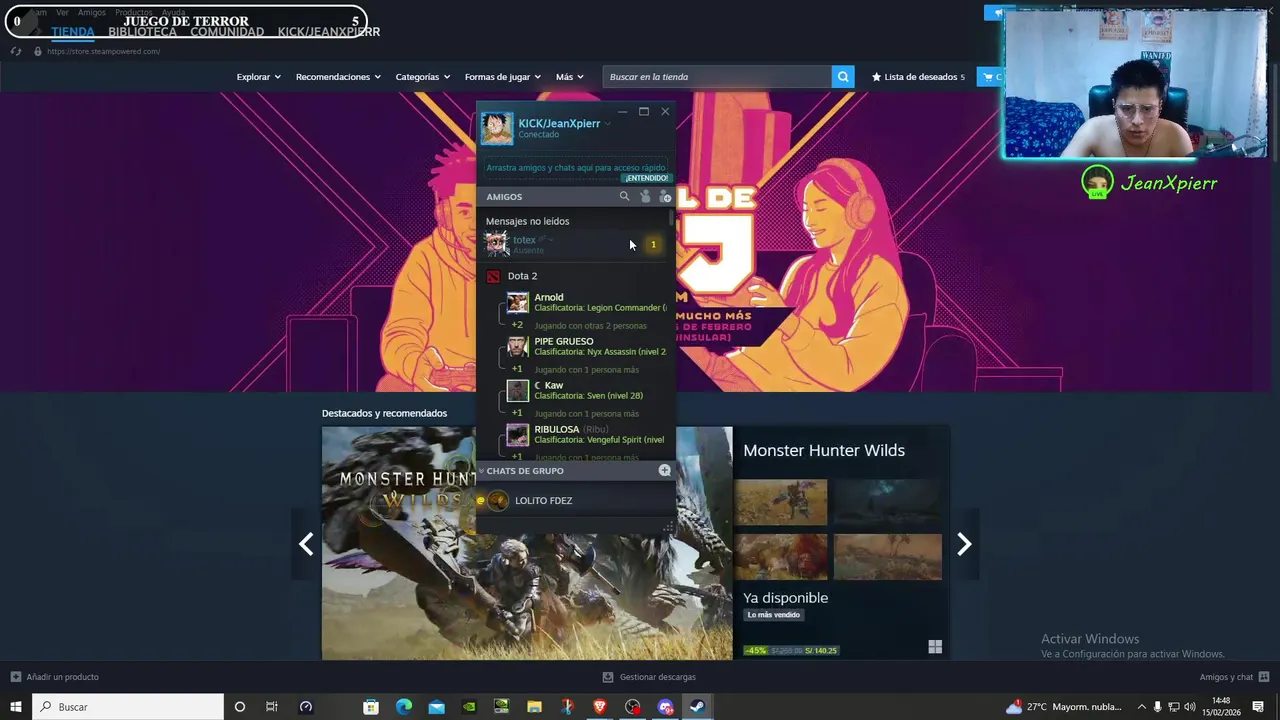
Task: Click the add friend icon in Amigos header
Action: (665, 197)
